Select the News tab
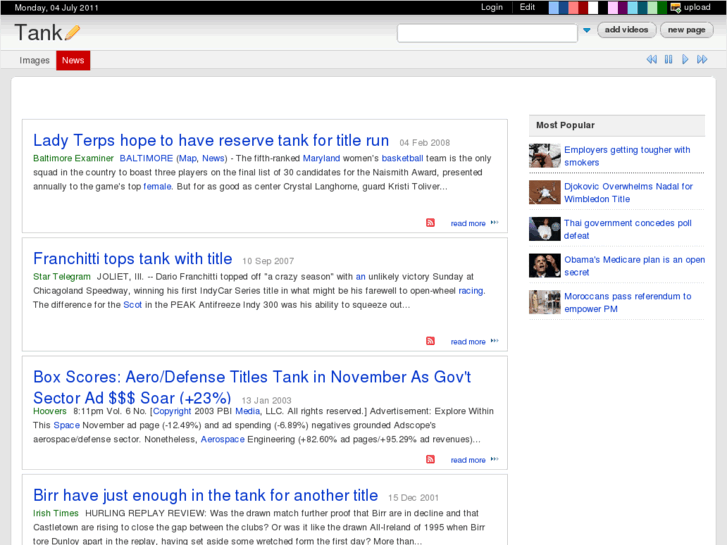The image size is (727, 545). click(x=73, y=61)
